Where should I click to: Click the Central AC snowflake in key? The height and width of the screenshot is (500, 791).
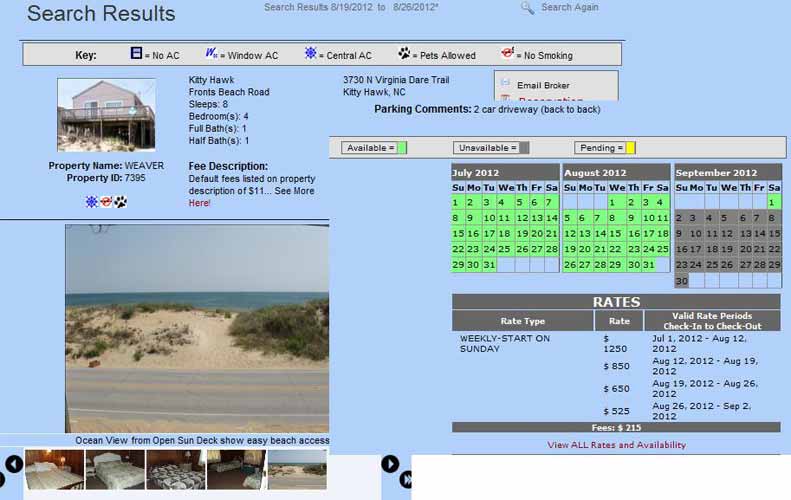(x=311, y=54)
